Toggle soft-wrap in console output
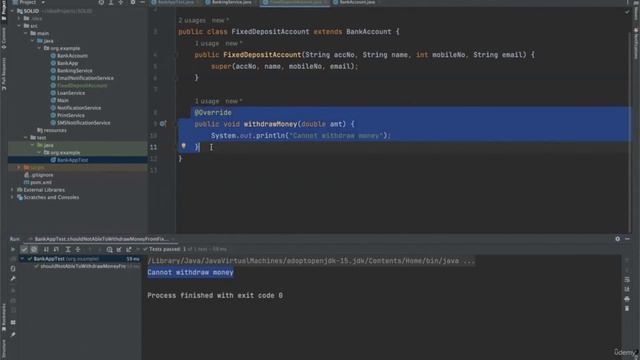Image resolution: width=640 pixels, height=360 pixels. click(627, 280)
